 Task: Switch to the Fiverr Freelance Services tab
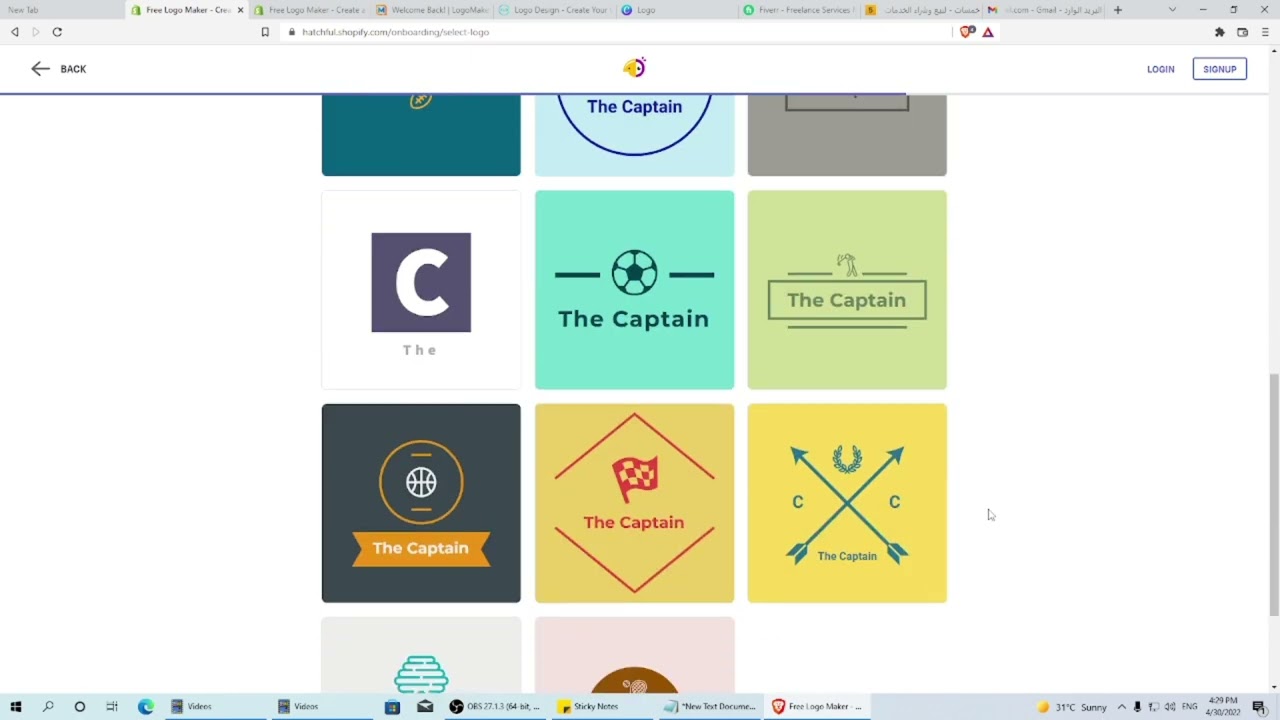799,10
